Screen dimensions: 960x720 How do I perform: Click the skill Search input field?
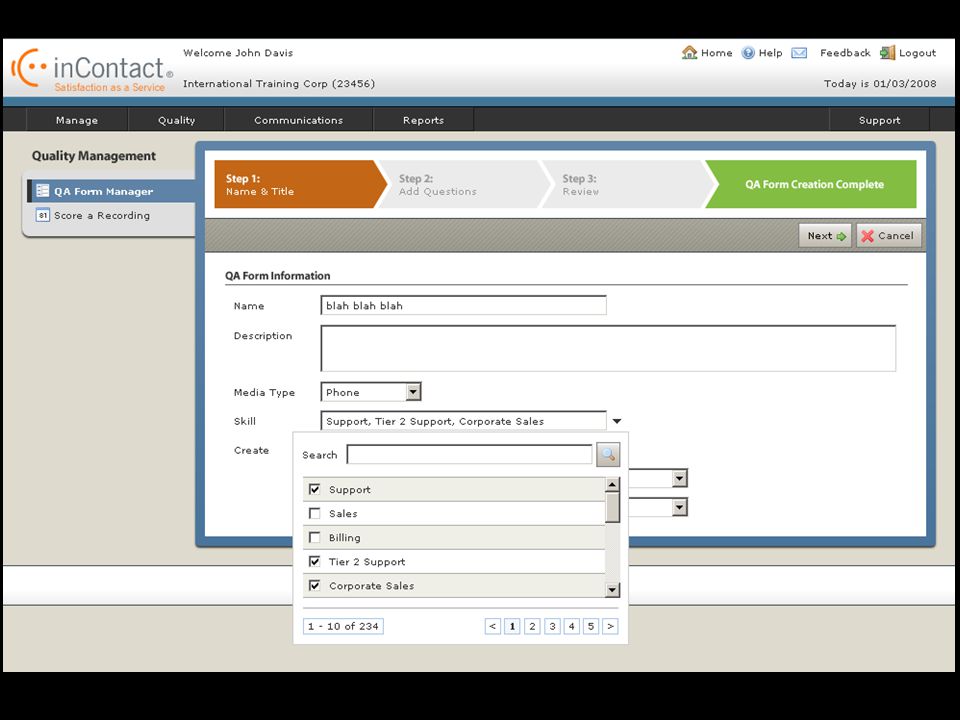[x=470, y=454]
